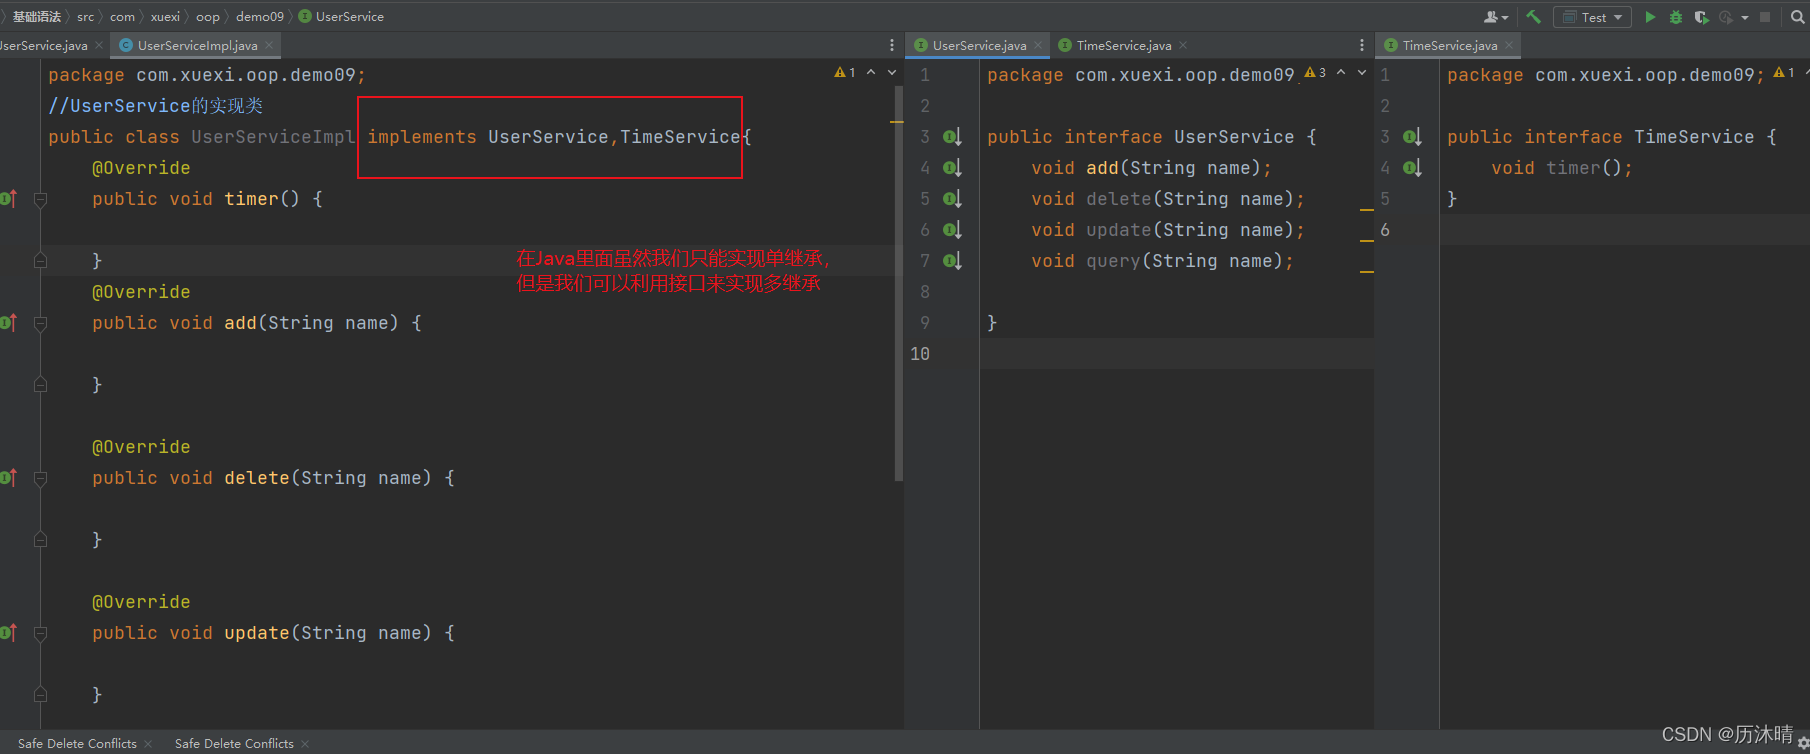
Task: Click the implemented gutter icon beside void query
Action: (x=952, y=261)
